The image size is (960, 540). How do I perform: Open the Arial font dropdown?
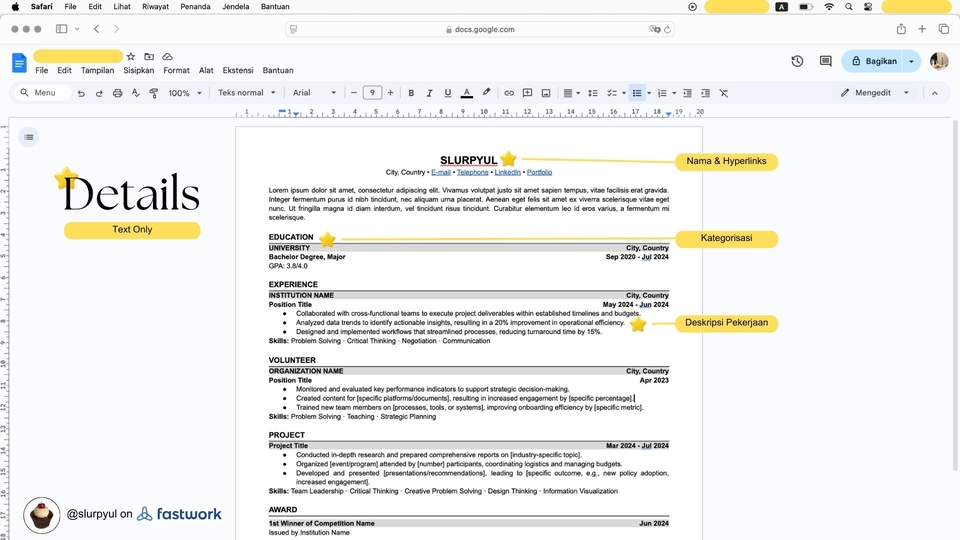pos(314,93)
